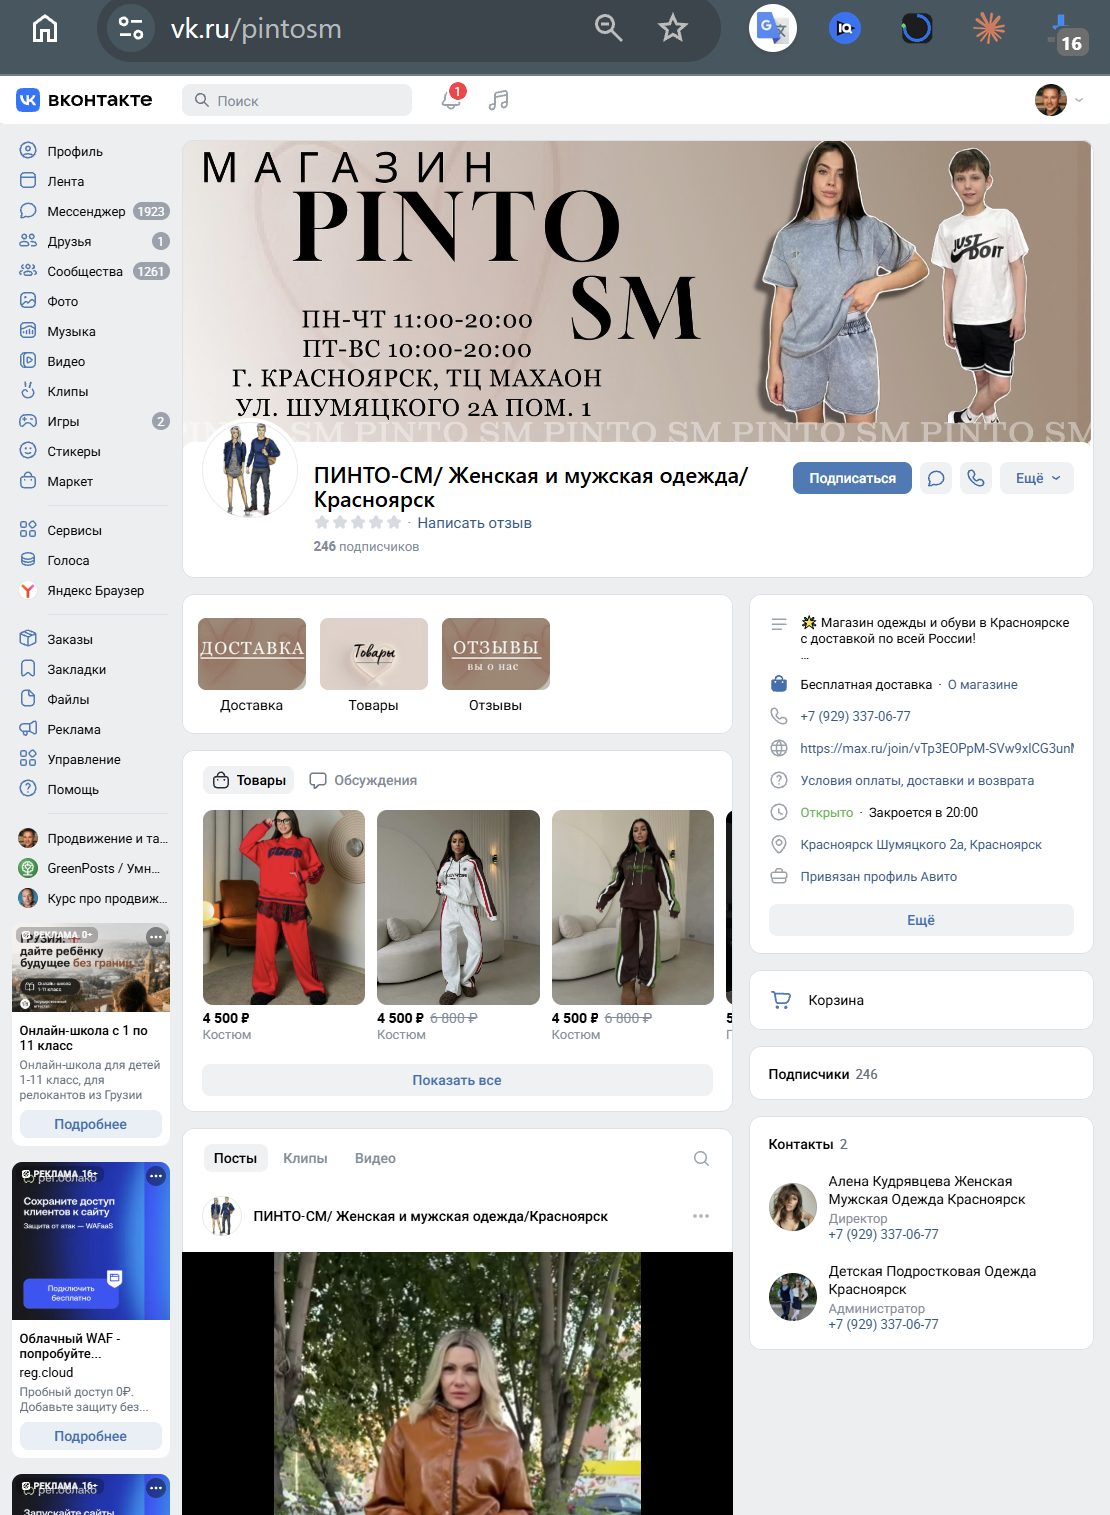
Task: Open options menu on Облачный WAF ad
Action: (156, 1176)
